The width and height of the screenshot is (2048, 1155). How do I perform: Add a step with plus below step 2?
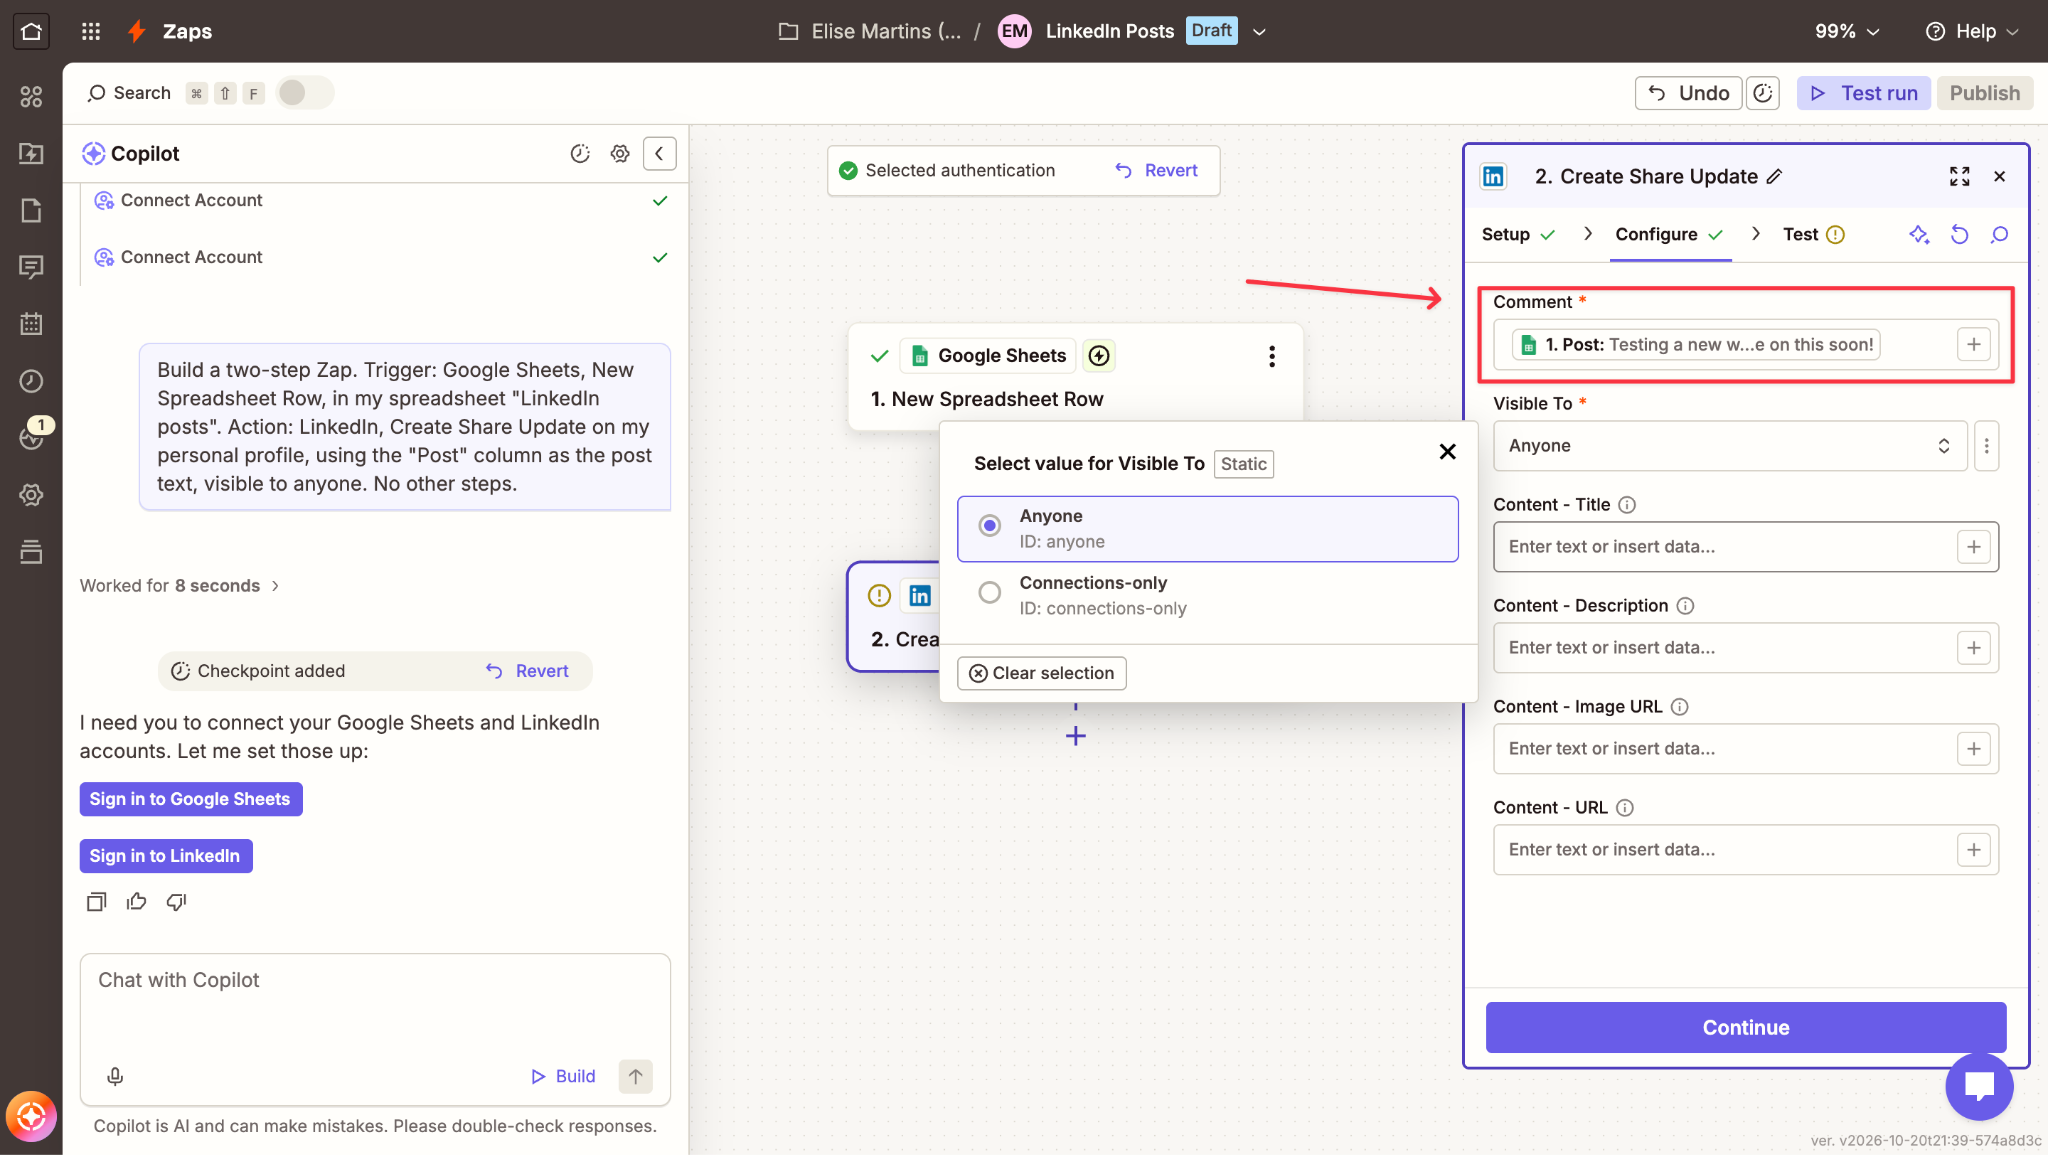(x=1076, y=736)
